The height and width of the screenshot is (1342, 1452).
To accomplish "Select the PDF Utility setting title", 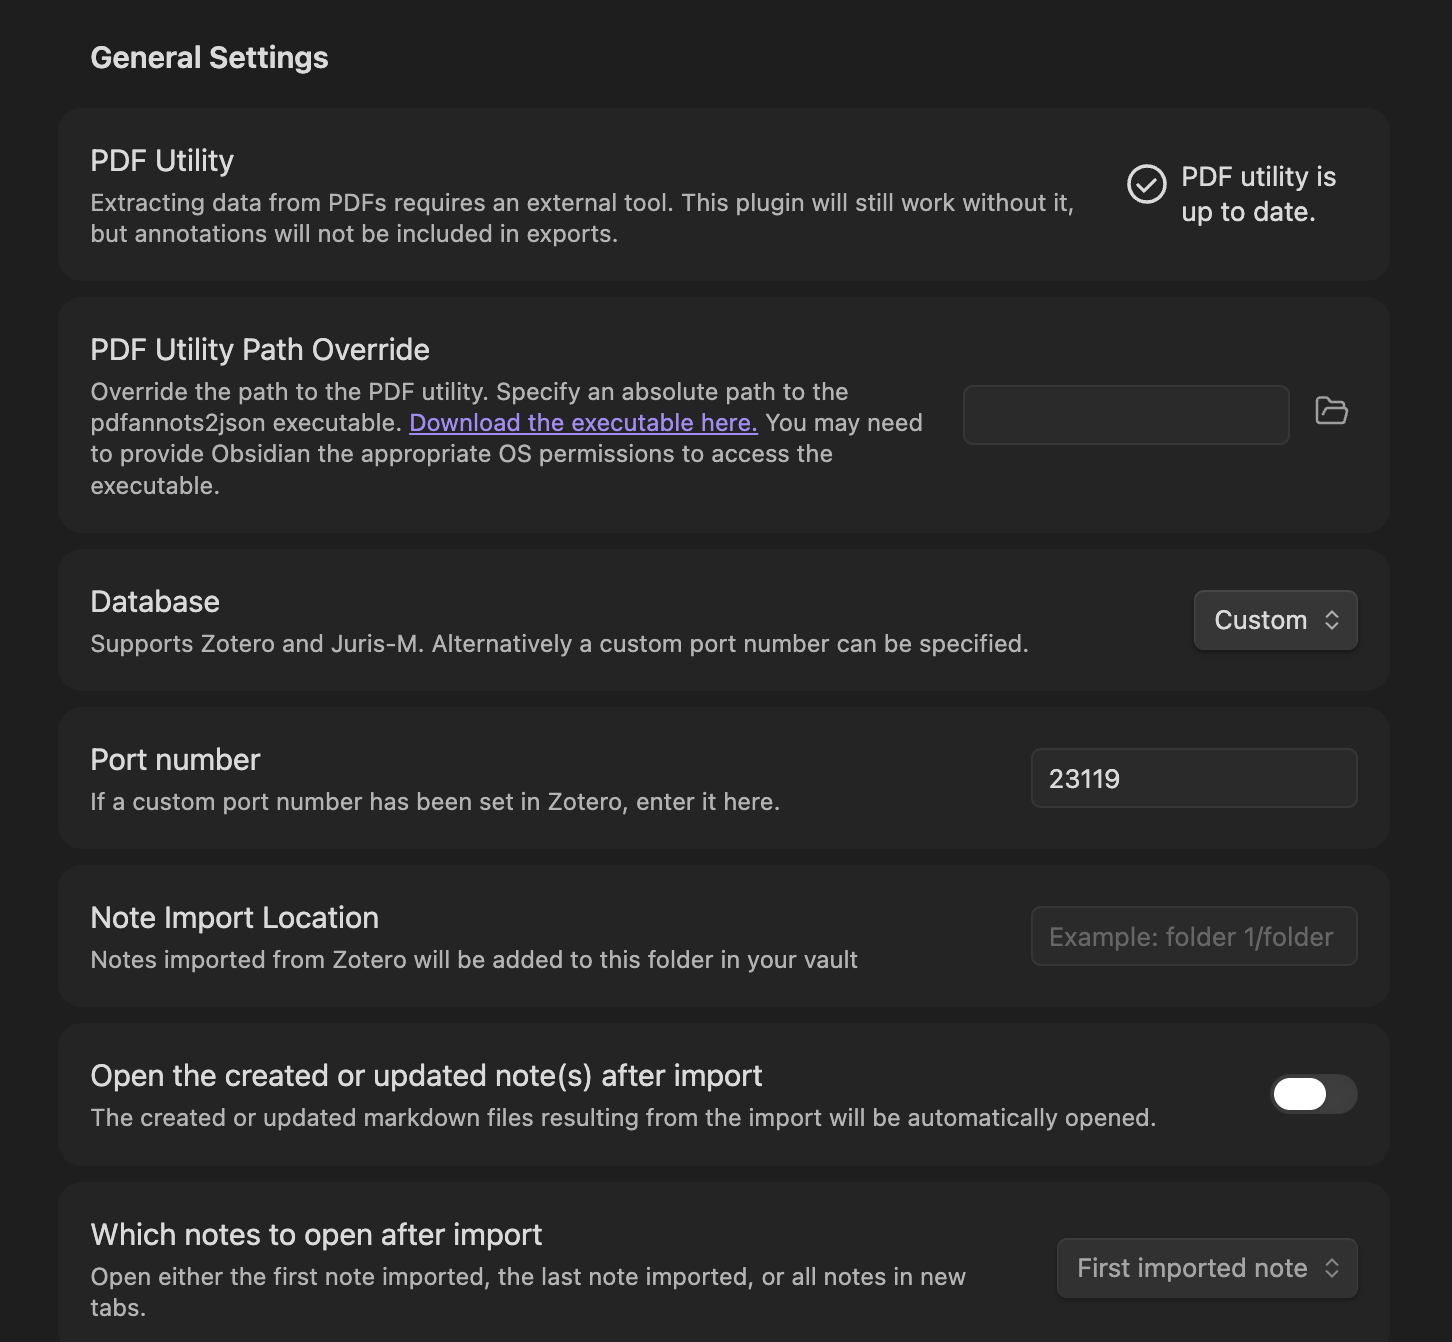I will pyautogui.click(x=162, y=161).
